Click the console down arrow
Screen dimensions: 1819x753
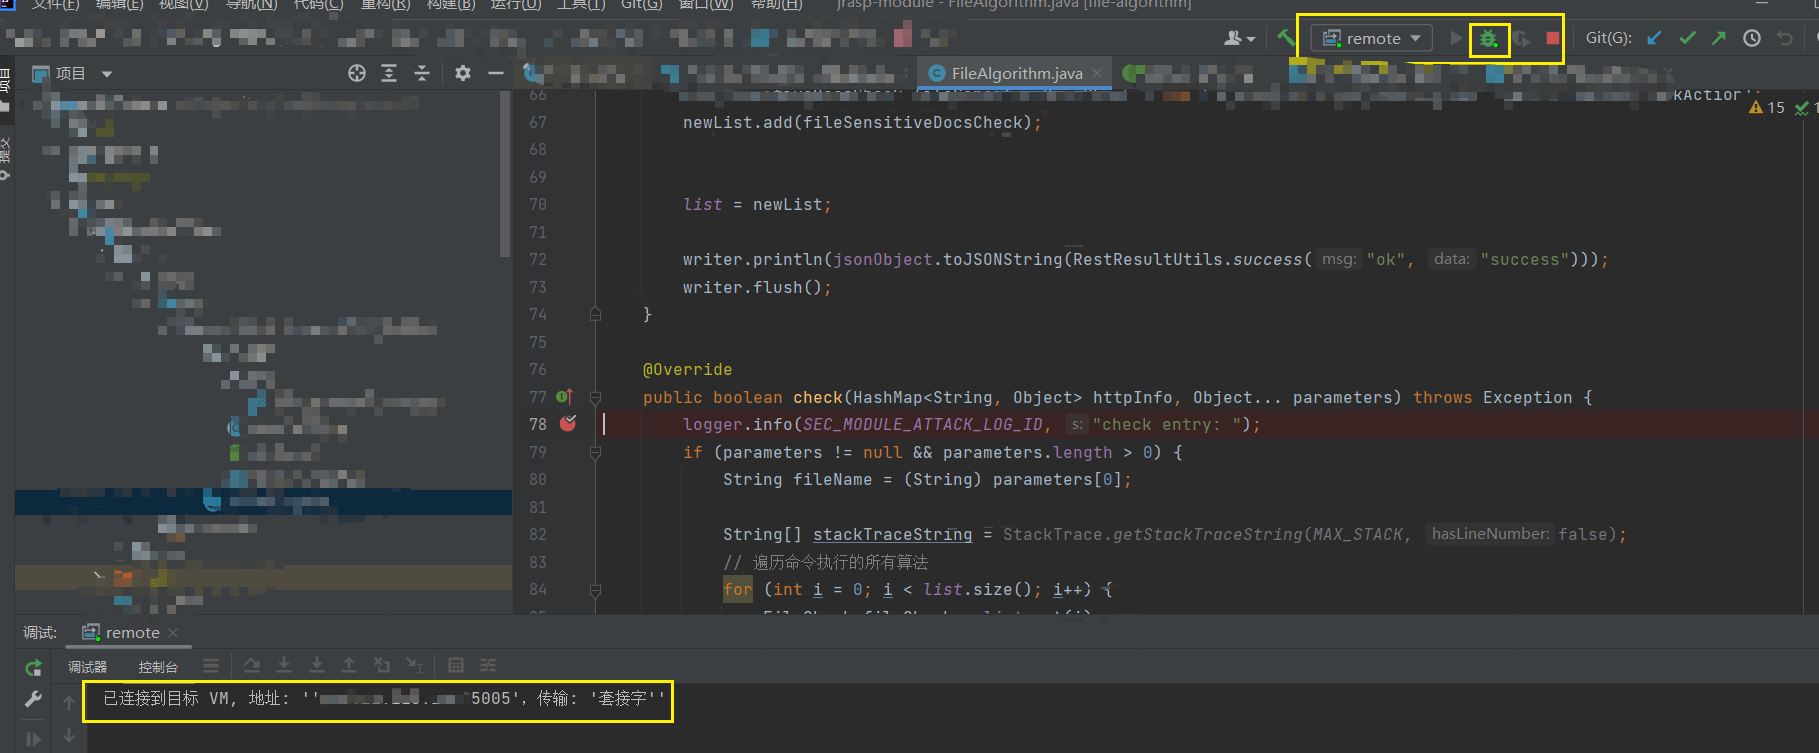coord(69,736)
